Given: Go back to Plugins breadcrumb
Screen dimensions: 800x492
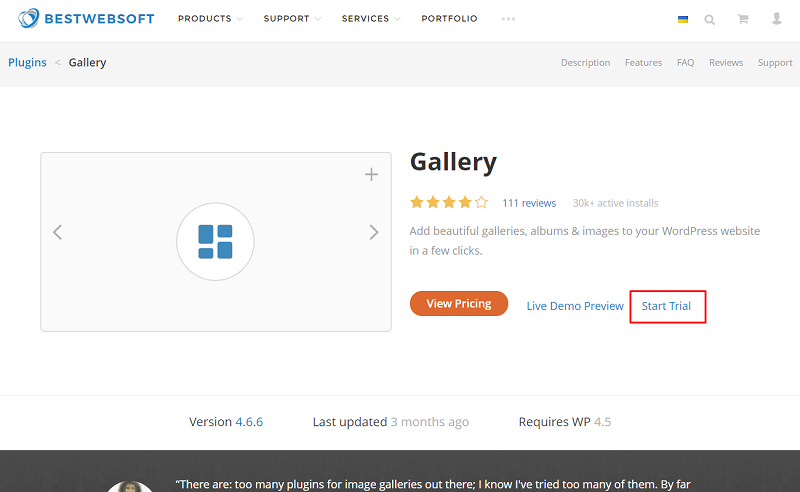Looking at the screenshot, I should point(27,62).
